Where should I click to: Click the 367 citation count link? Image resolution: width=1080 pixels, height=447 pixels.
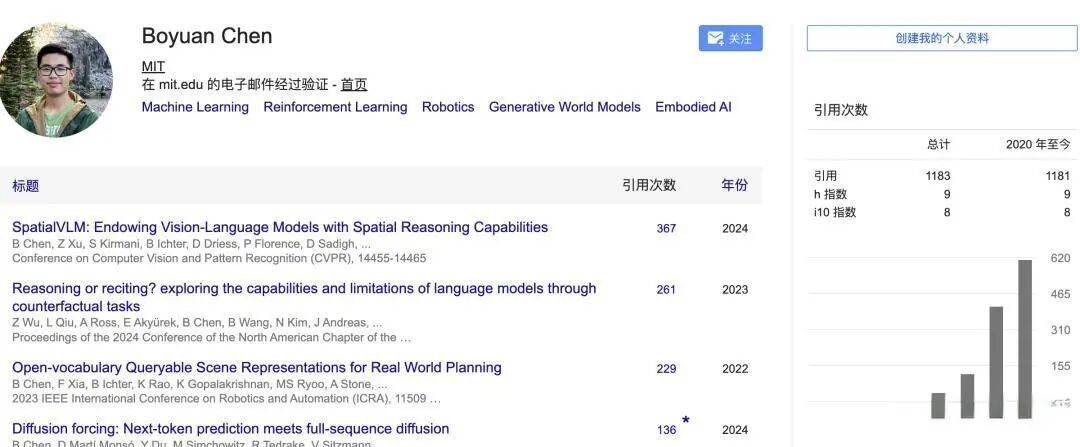(x=666, y=229)
